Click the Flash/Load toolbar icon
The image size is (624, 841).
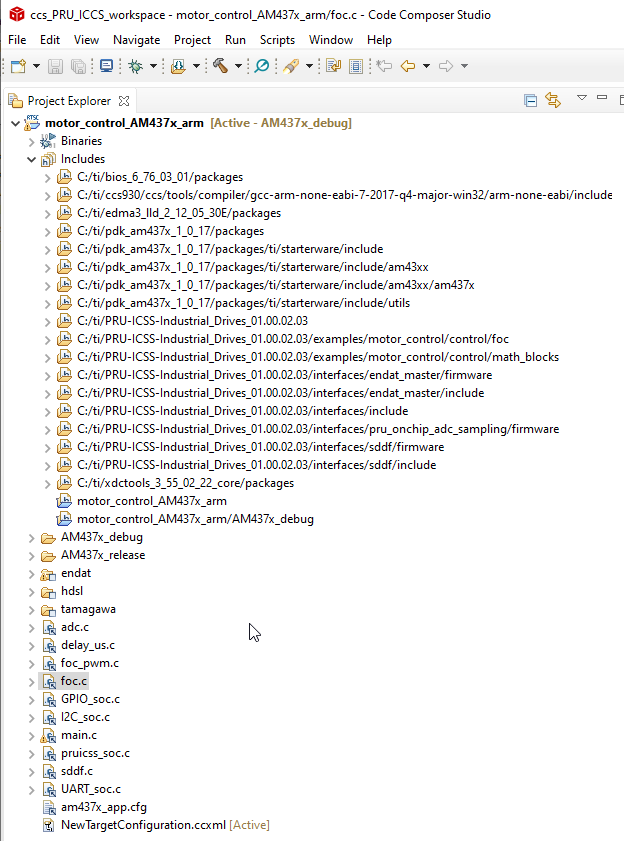coord(178,66)
